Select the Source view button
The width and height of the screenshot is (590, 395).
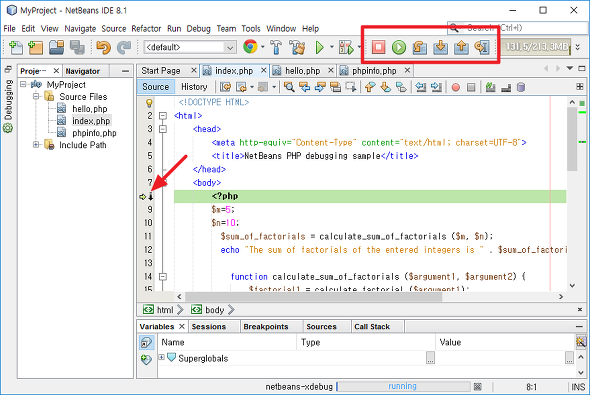[155, 87]
